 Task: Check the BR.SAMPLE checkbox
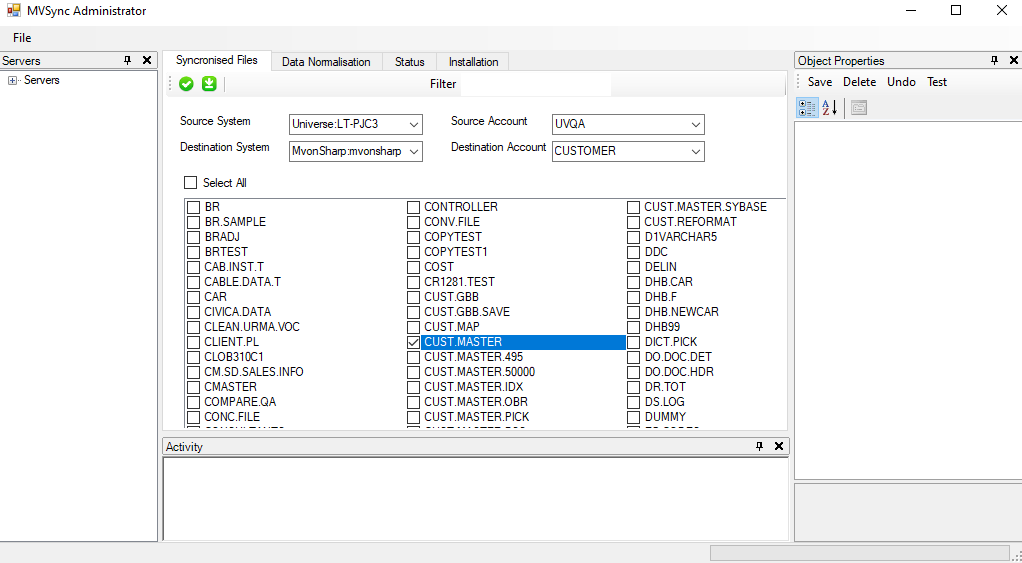click(193, 222)
